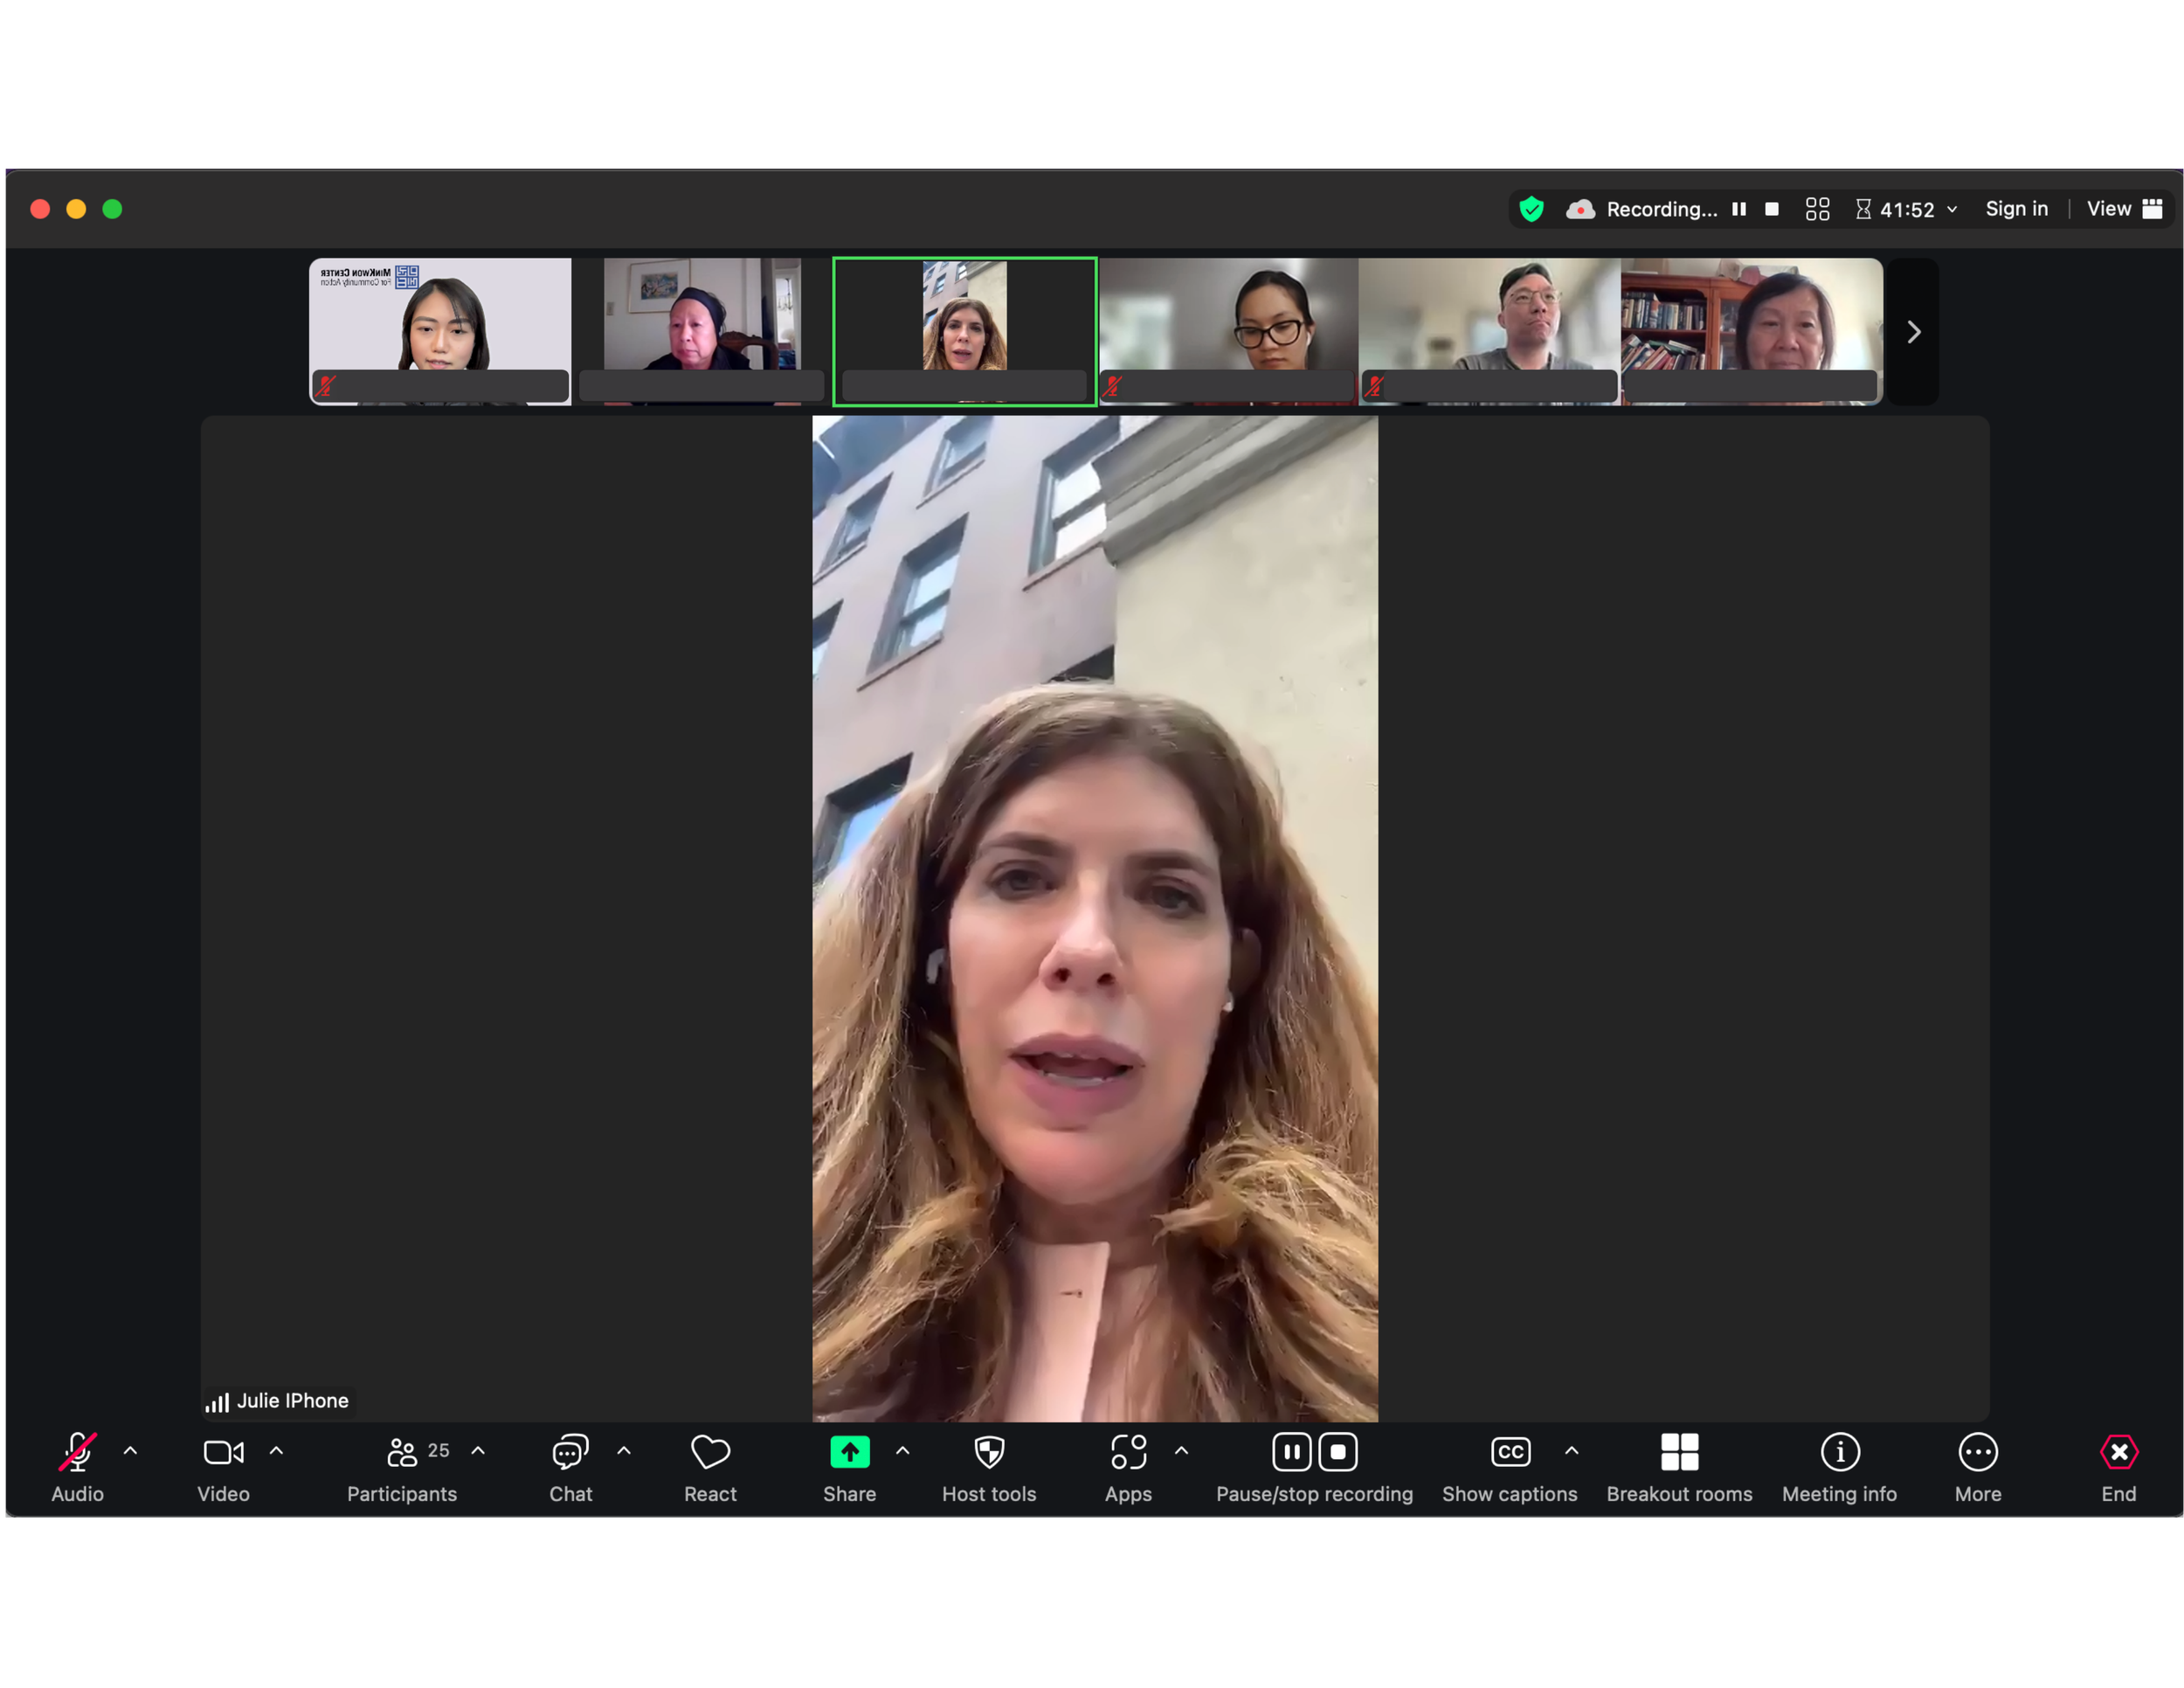This screenshot has width=2184, height=1688.
Task: Show next participant thumbnails arrow
Action: click(1913, 332)
